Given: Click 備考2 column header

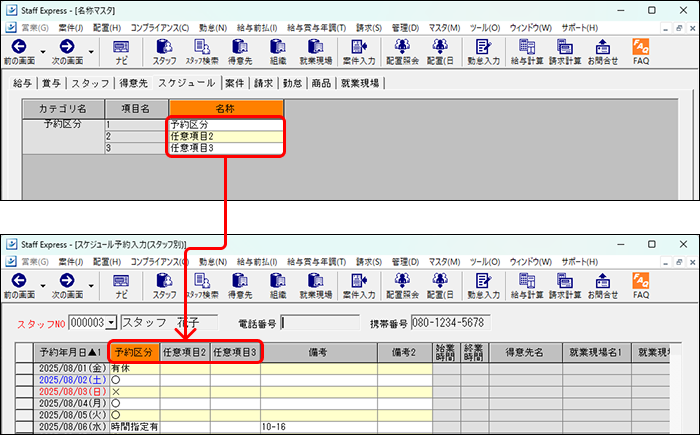Looking at the screenshot, I should (404, 352).
